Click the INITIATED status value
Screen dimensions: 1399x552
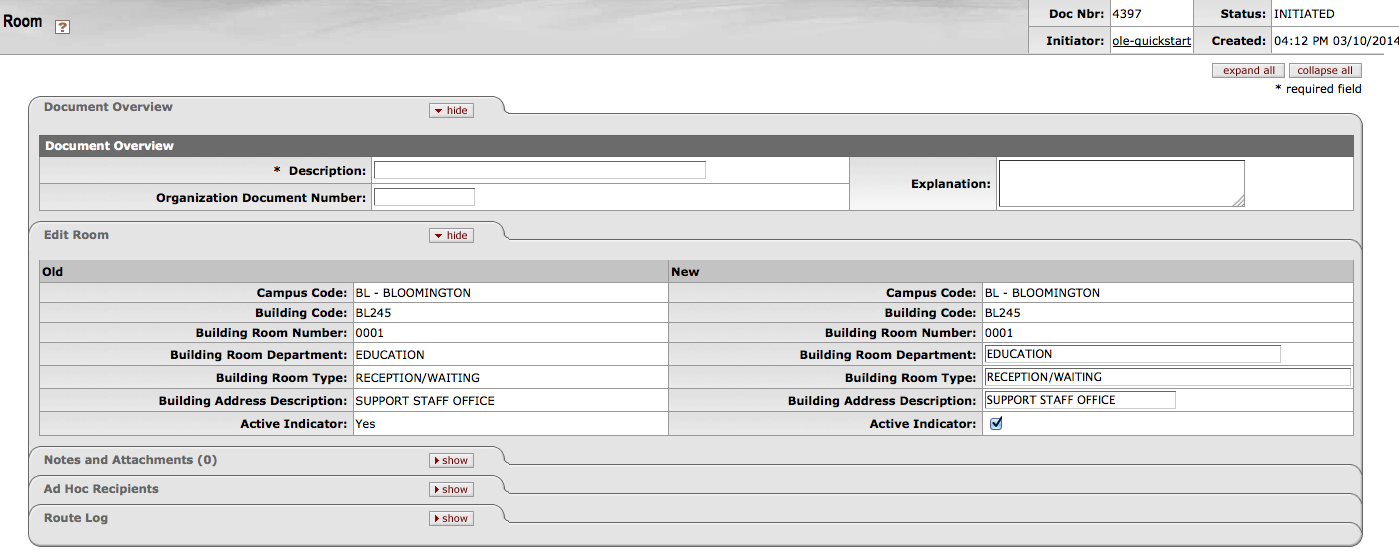click(1304, 14)
